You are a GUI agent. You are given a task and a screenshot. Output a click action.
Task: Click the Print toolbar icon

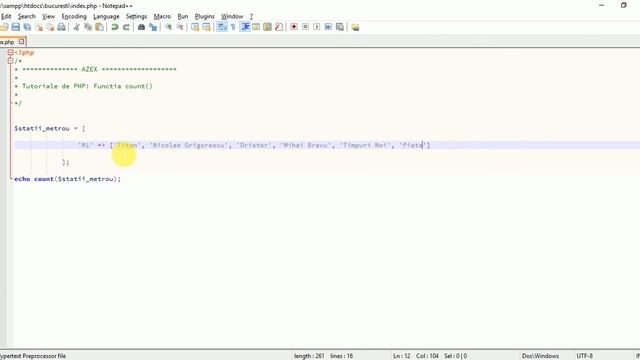click(x=61, y=27)
